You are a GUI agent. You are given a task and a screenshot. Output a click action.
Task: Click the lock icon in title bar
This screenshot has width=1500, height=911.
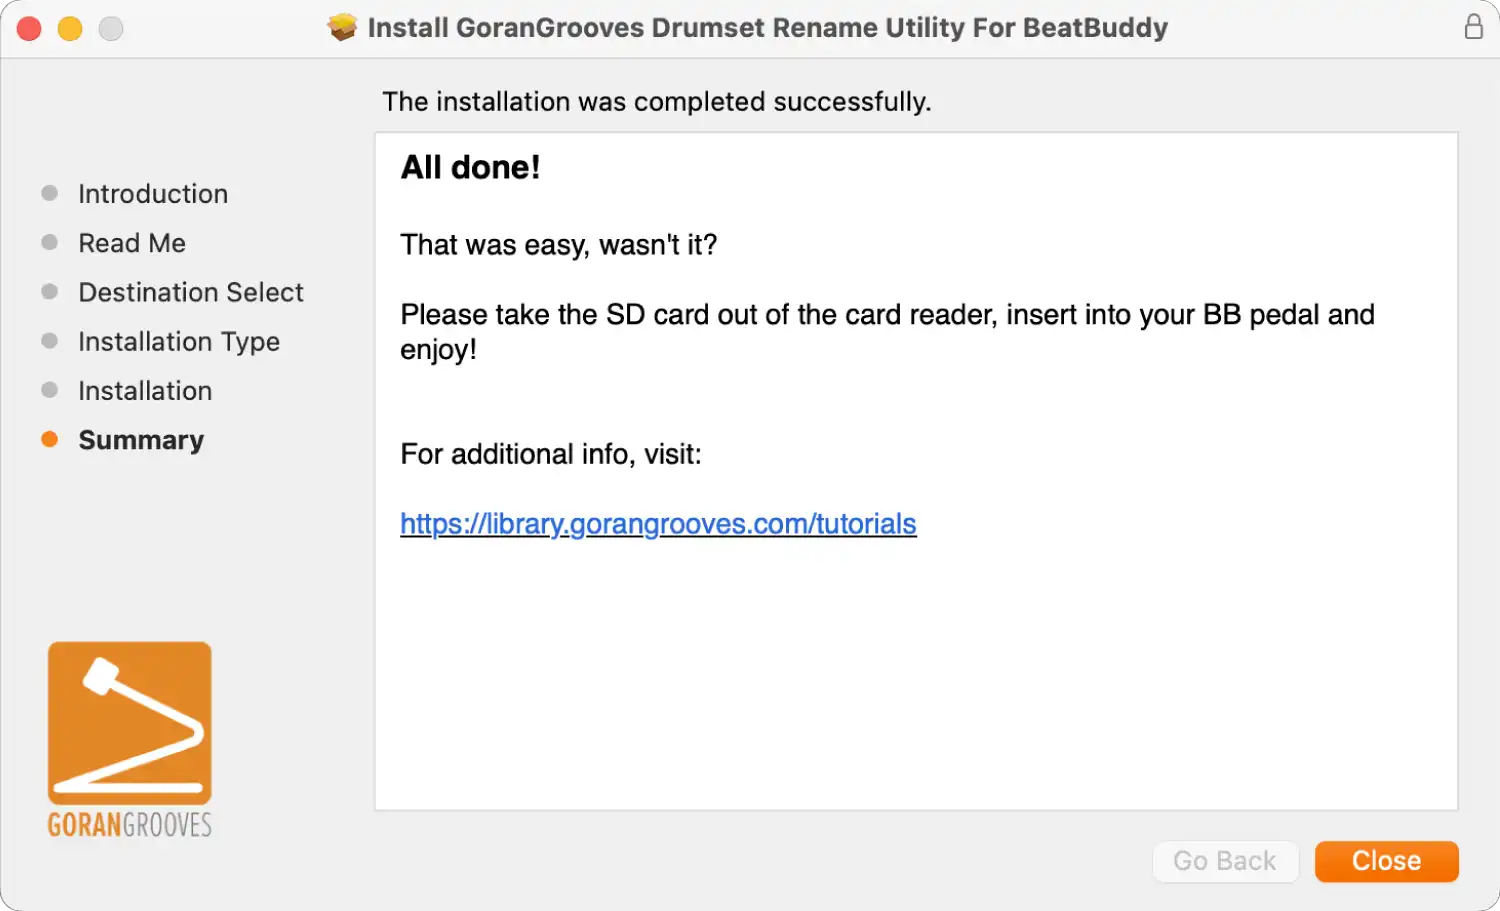coord(1473,27)
